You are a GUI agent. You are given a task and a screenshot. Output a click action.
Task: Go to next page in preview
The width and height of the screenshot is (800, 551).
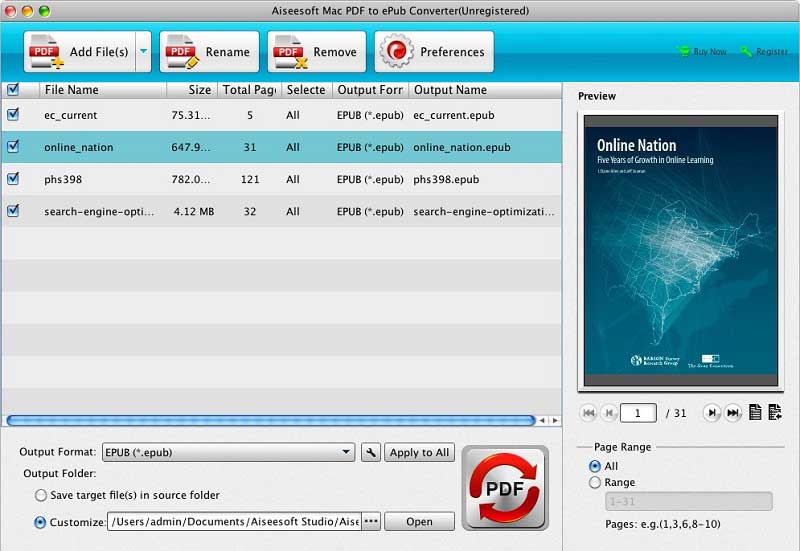tap(711, 413)
